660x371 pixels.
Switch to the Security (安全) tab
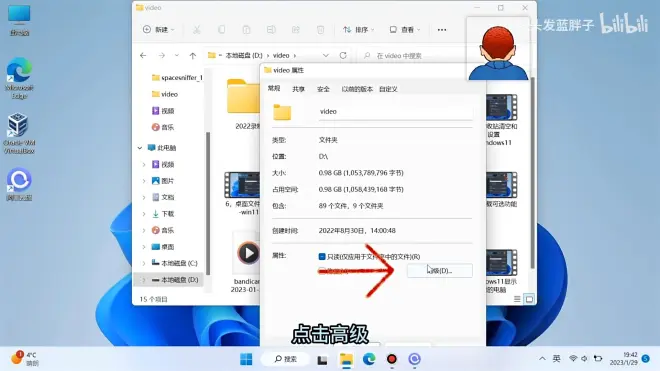pos(323,89)
